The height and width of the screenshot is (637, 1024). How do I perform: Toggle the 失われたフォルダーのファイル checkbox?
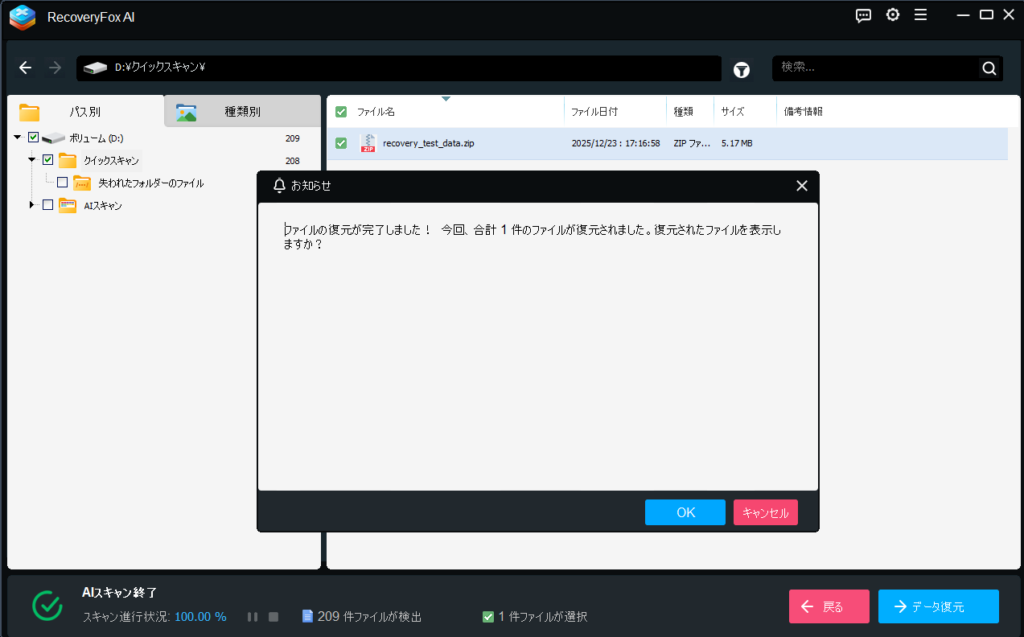click(x=62, y=183)
